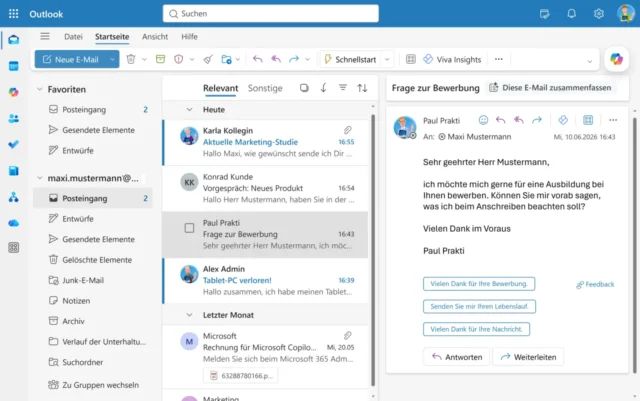Click the Suchen search field
The image size is (640, 401).
[x=271, y=13]
